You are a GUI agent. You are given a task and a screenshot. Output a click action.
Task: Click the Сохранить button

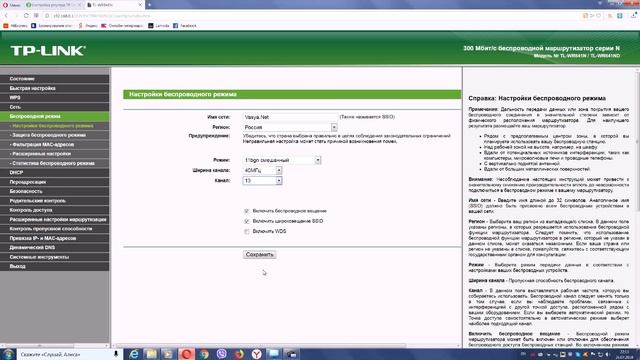260,255
